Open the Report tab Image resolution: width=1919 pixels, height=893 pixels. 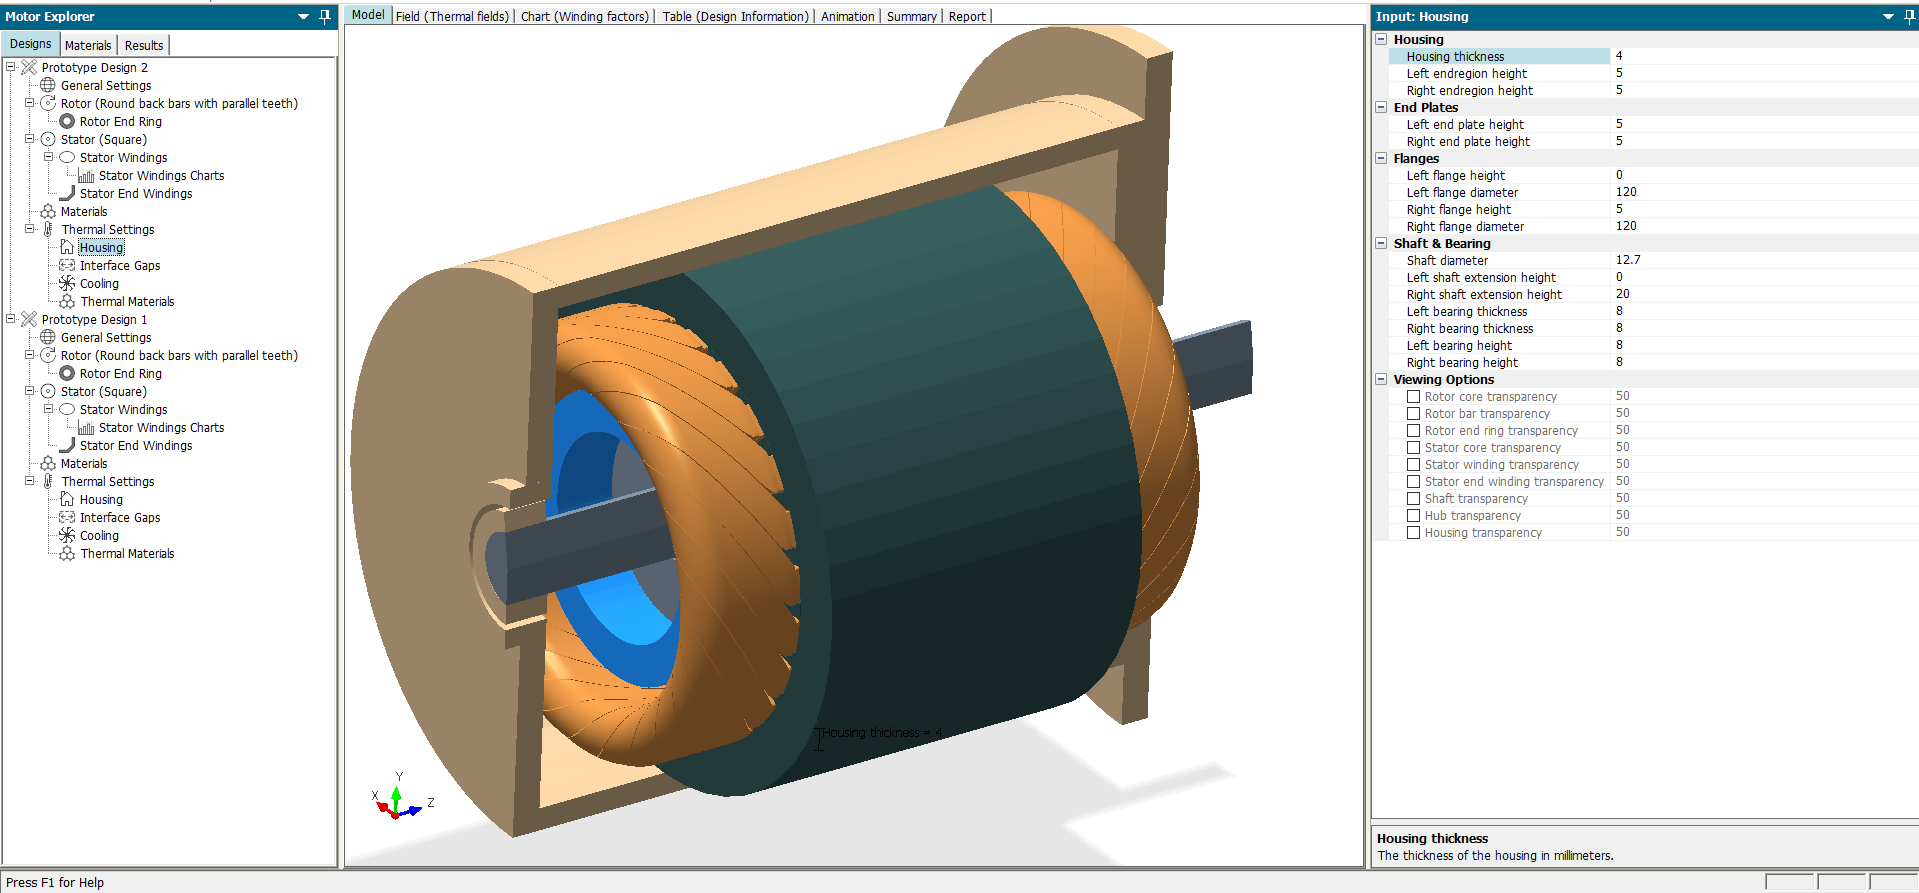[967, 16]
